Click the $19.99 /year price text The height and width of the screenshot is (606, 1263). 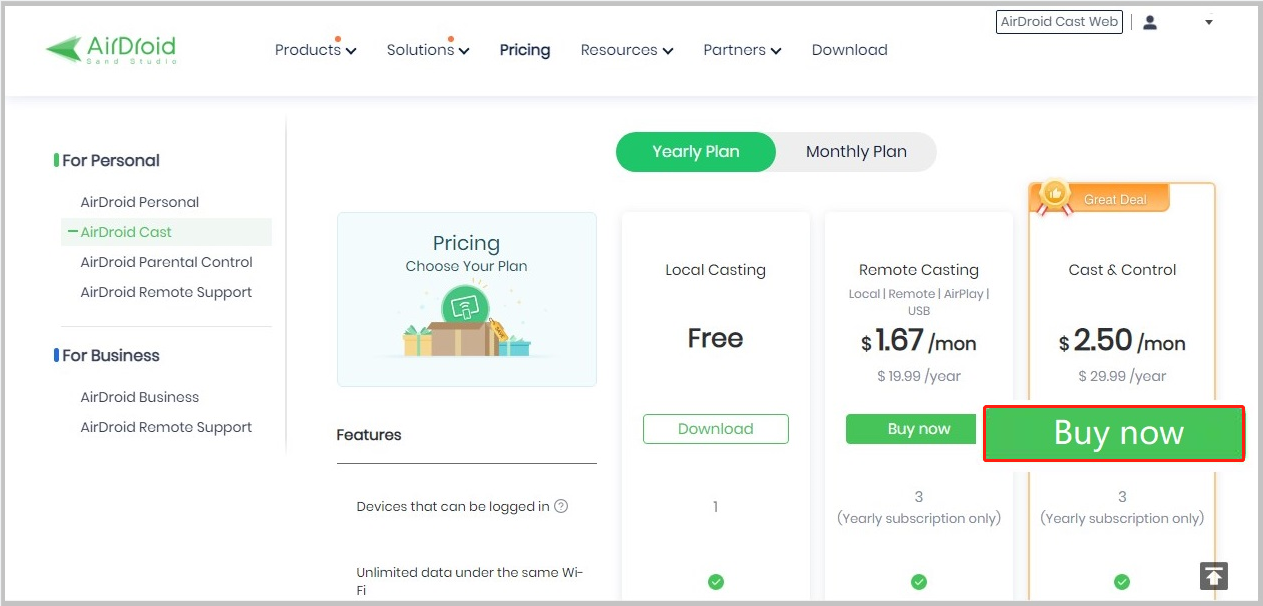[919, 376]
